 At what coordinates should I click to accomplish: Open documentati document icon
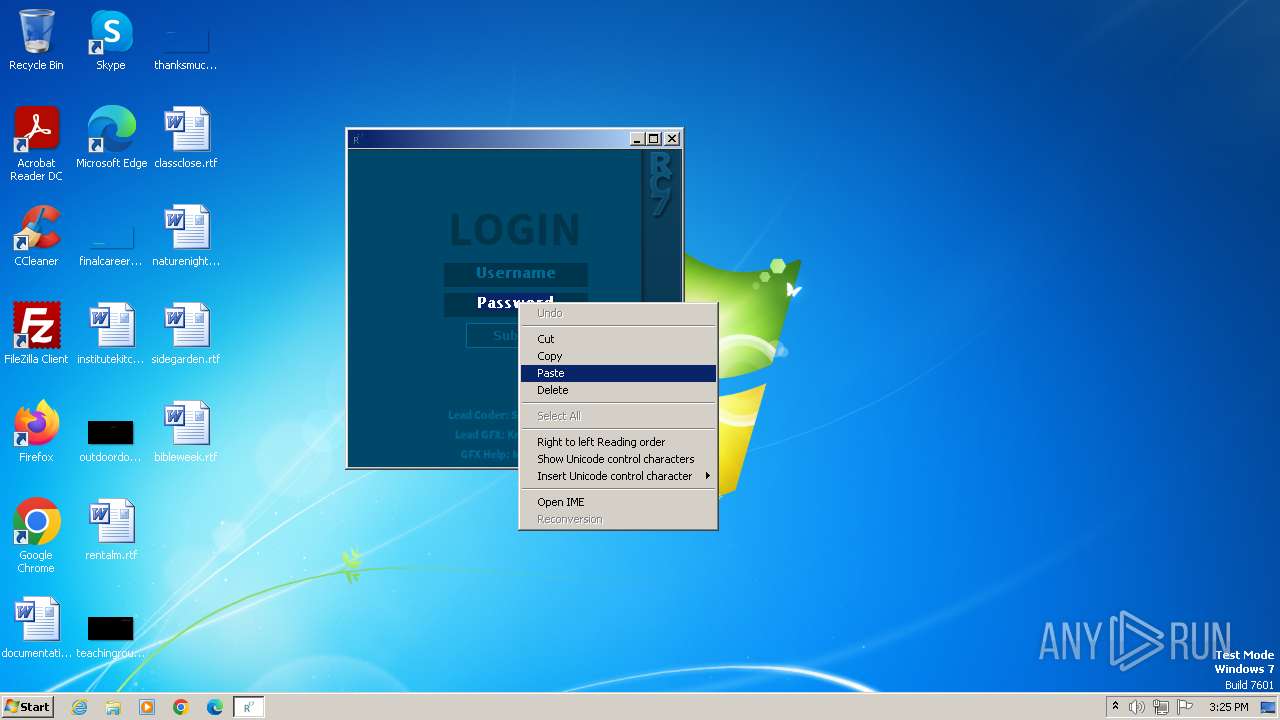(36, 628)
